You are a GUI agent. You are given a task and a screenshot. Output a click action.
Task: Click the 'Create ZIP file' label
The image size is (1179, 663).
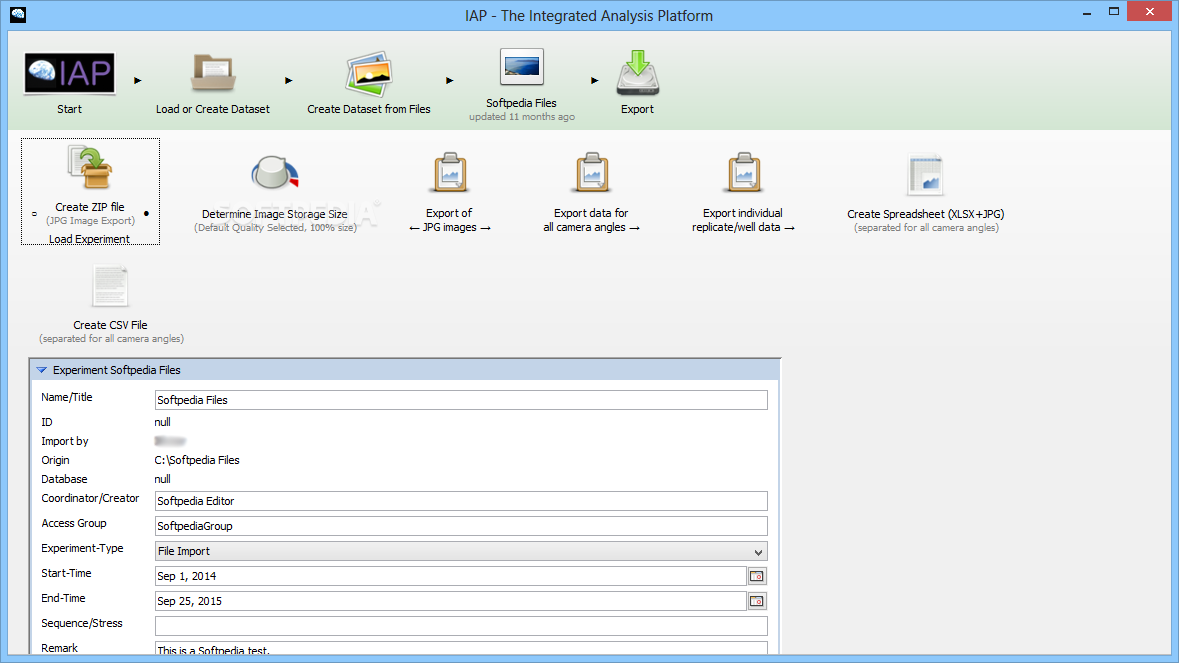[x=90, y=207]
